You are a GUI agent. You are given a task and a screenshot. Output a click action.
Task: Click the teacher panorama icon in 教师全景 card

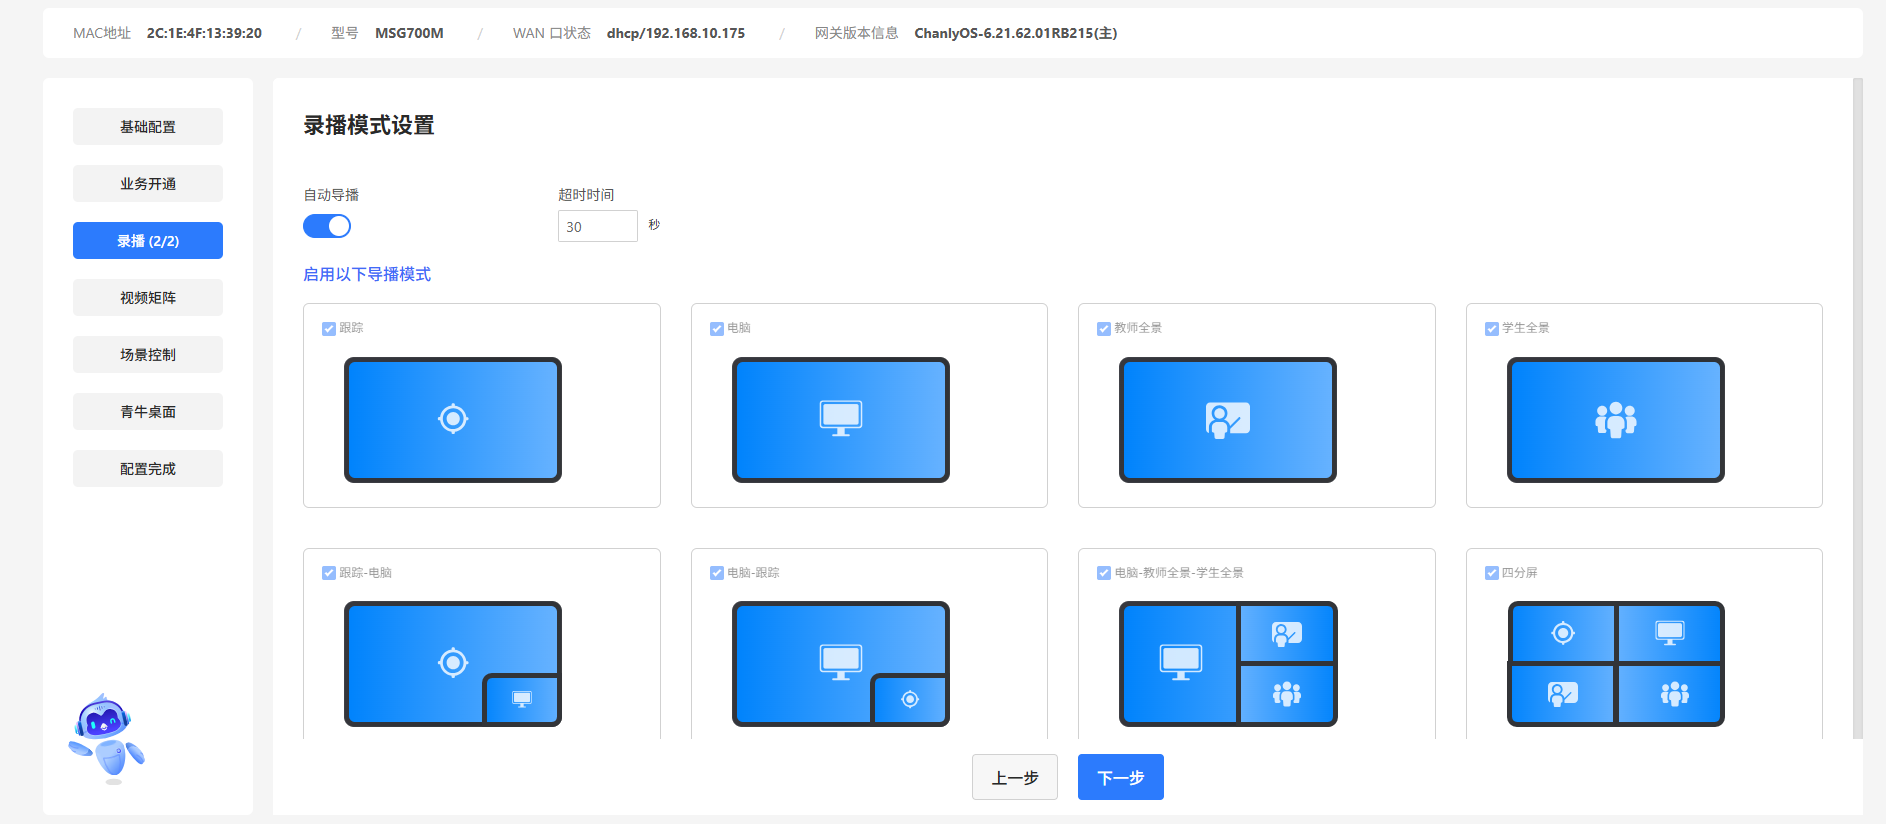click(x=1227, y=420)
